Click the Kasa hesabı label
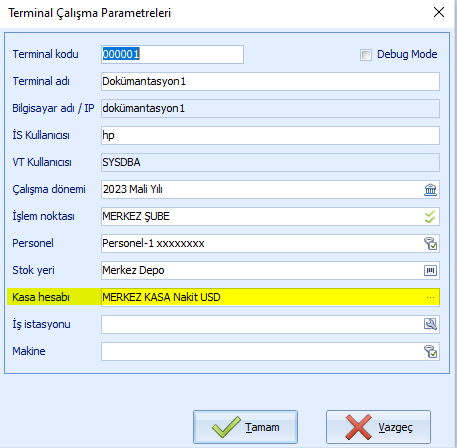The height and width of the screenshot is (448, 457). (x=41, y=297)
